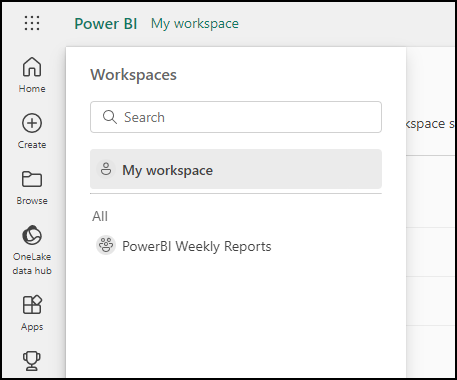The width and height of the screenshot is (457, 380).
Task: Open OneLake data hub
Action: 32,250
